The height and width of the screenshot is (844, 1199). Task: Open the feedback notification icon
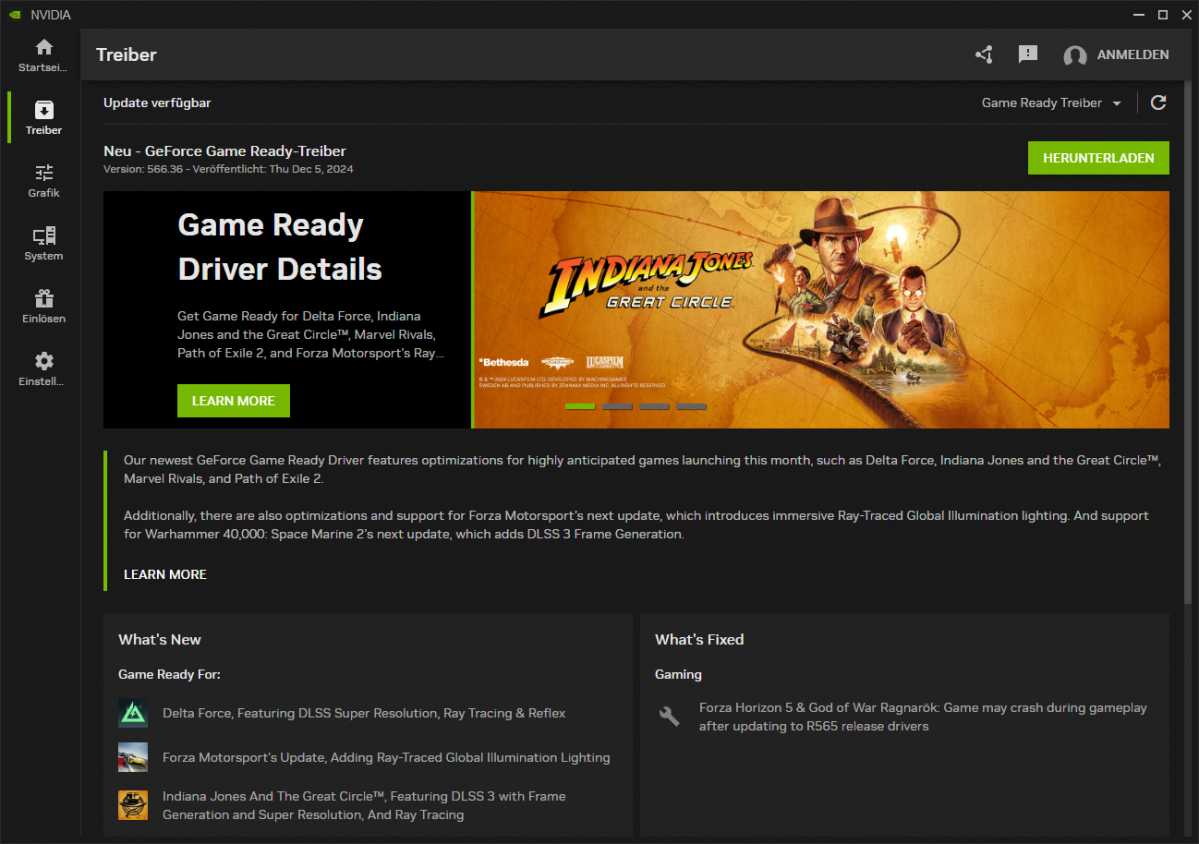(x=1028, y=54)
